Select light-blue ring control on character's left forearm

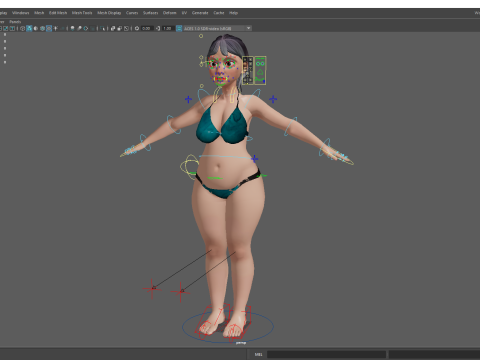325,147
